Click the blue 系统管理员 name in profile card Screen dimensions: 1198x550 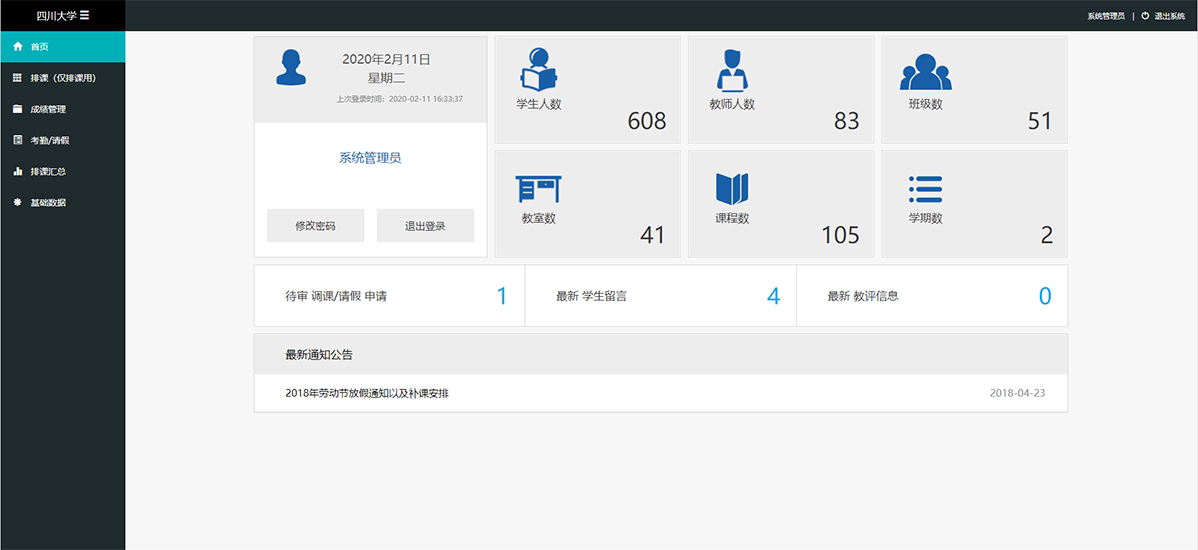(371, 158)
